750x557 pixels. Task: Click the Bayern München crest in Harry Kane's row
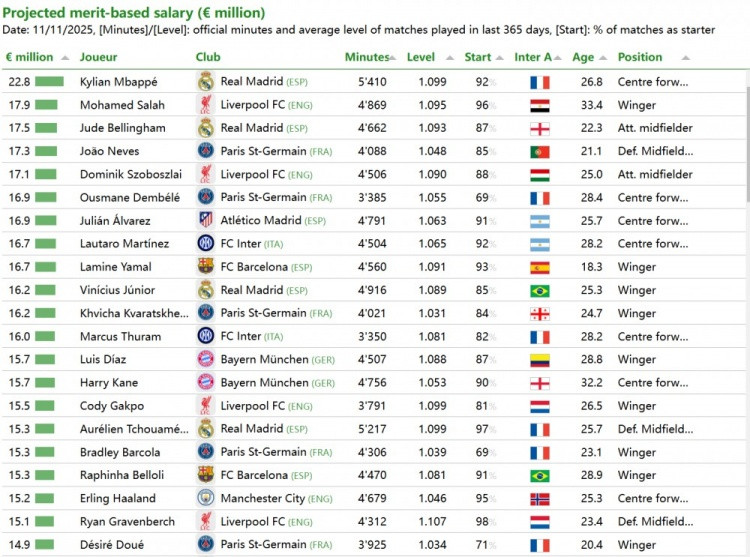206,382
